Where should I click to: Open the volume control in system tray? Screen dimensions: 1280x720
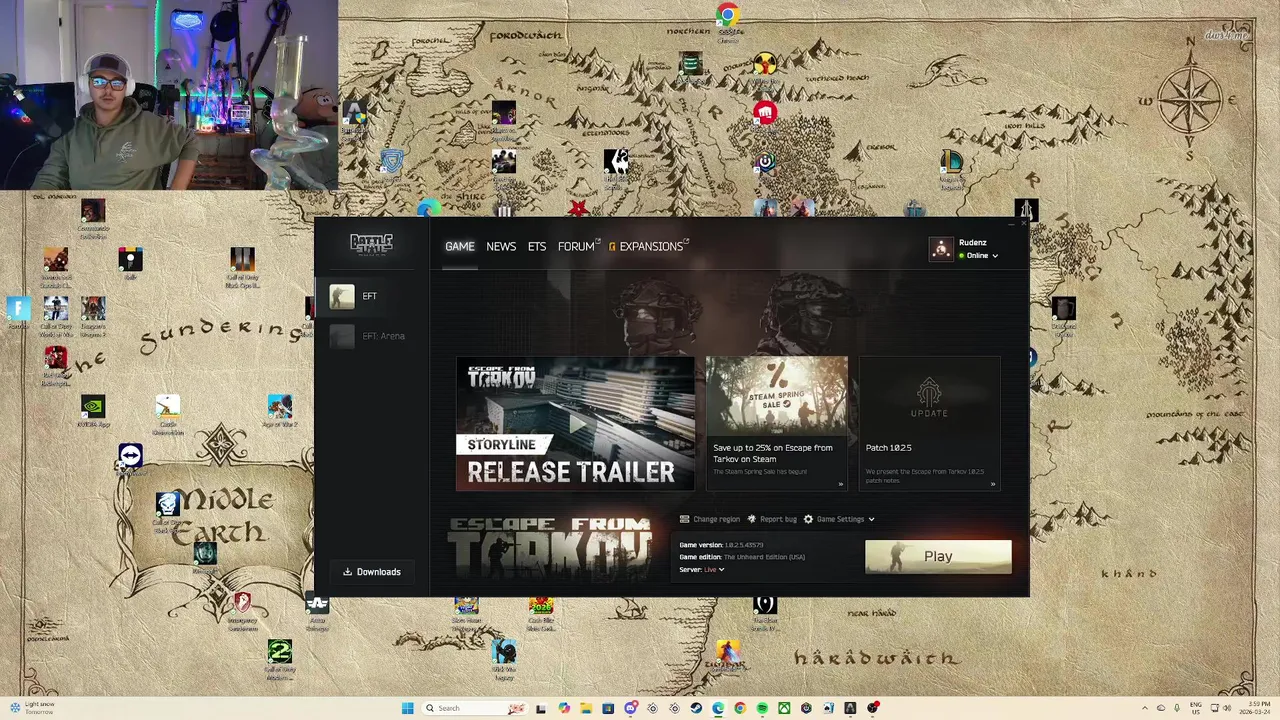tap(1227, 708)
